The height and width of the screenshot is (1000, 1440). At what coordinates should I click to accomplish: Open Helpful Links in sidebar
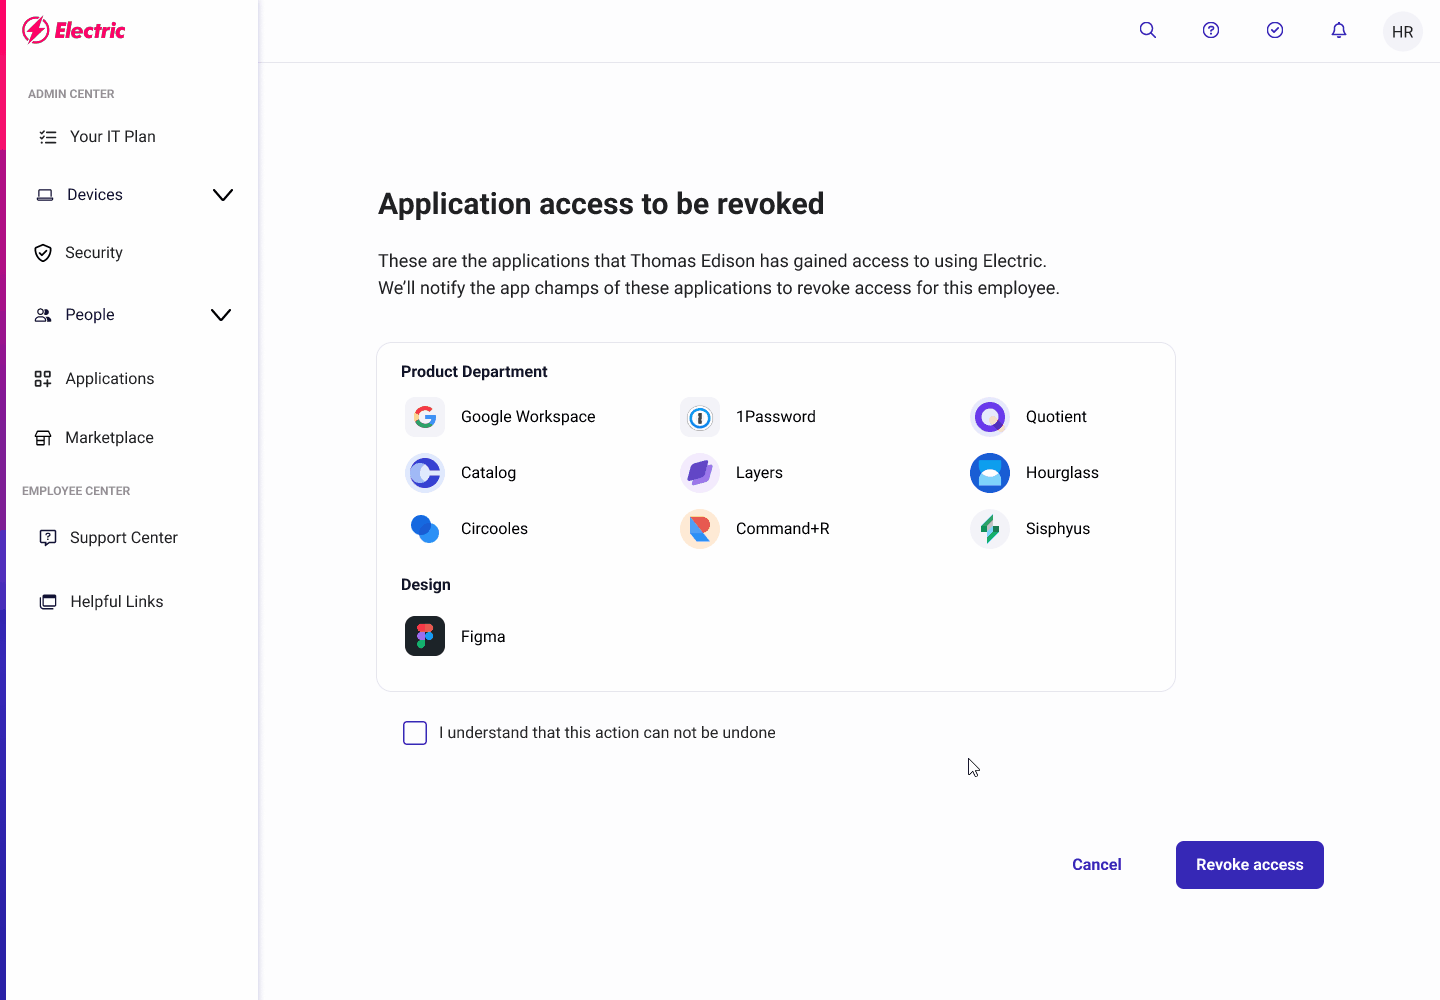click(x=117, y=602)
